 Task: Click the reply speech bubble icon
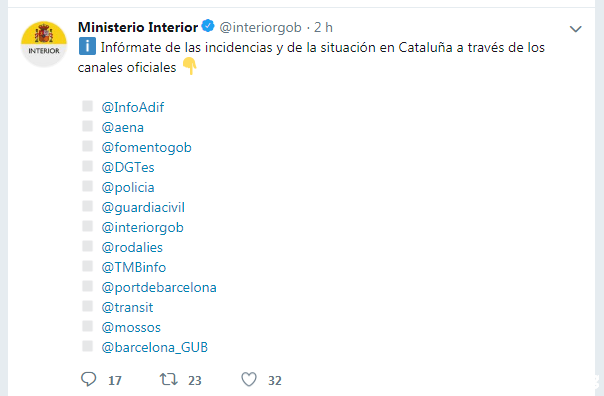click(88, 379)
